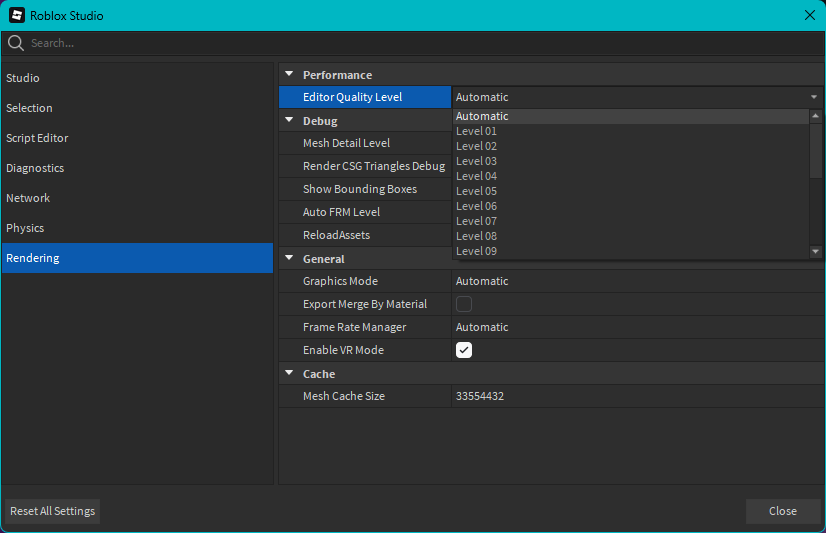The image size is (826, 533).
Task: Select the Render CSG Triangles Debug row
Action: point(365,166)
